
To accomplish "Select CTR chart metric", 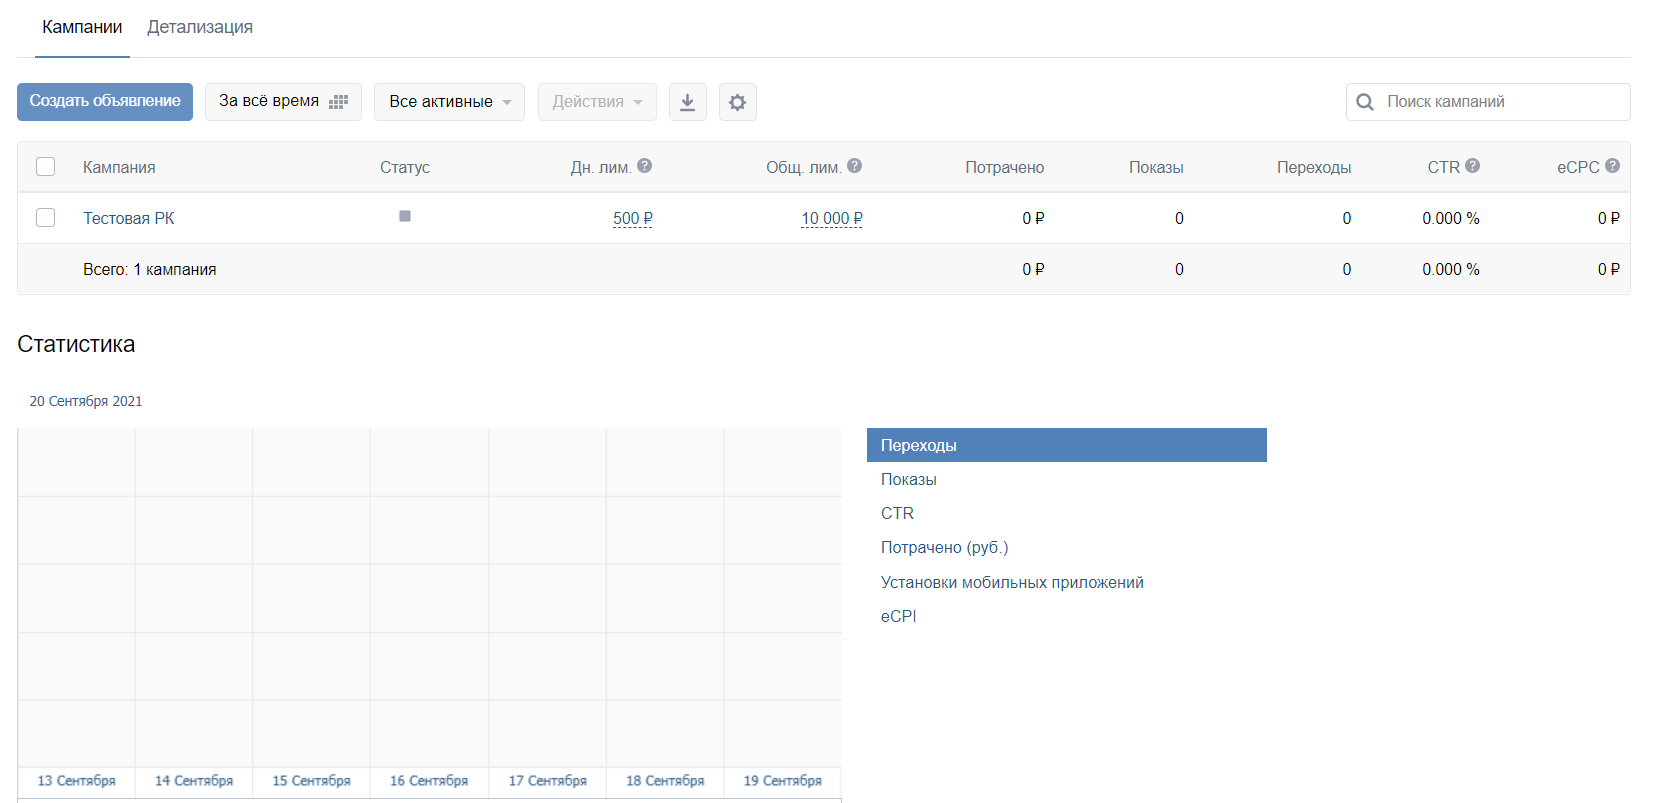I will click(x=897, y=514).
